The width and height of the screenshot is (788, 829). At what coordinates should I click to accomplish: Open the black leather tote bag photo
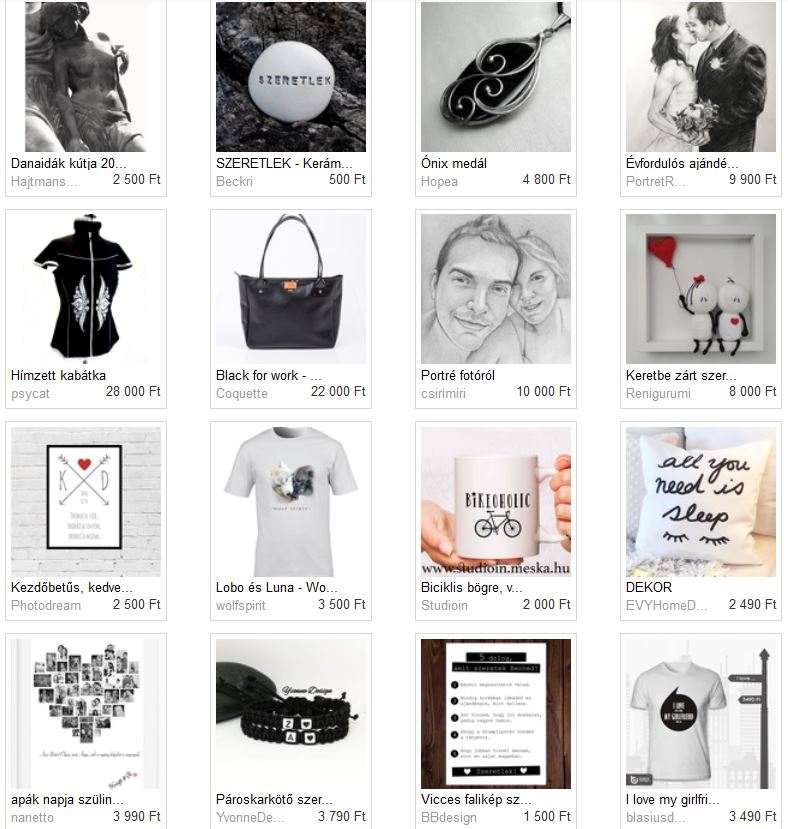tap(291, 289)
